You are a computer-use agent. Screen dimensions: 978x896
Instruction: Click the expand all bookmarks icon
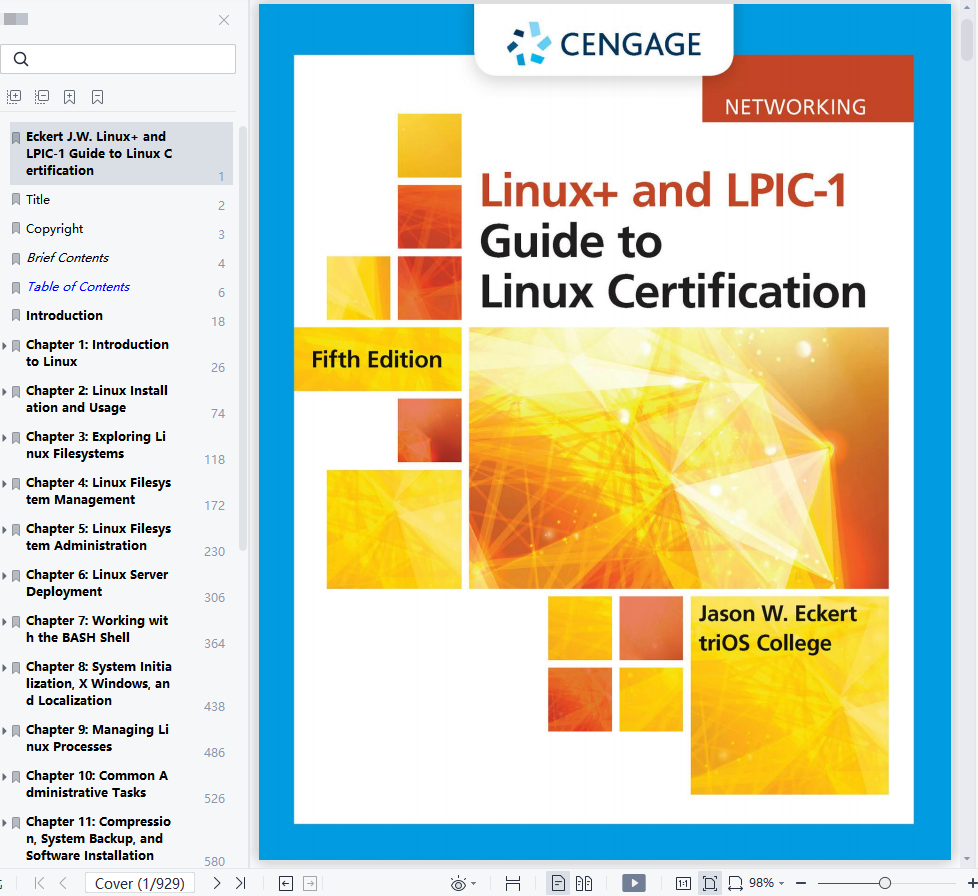coord(14,97)
